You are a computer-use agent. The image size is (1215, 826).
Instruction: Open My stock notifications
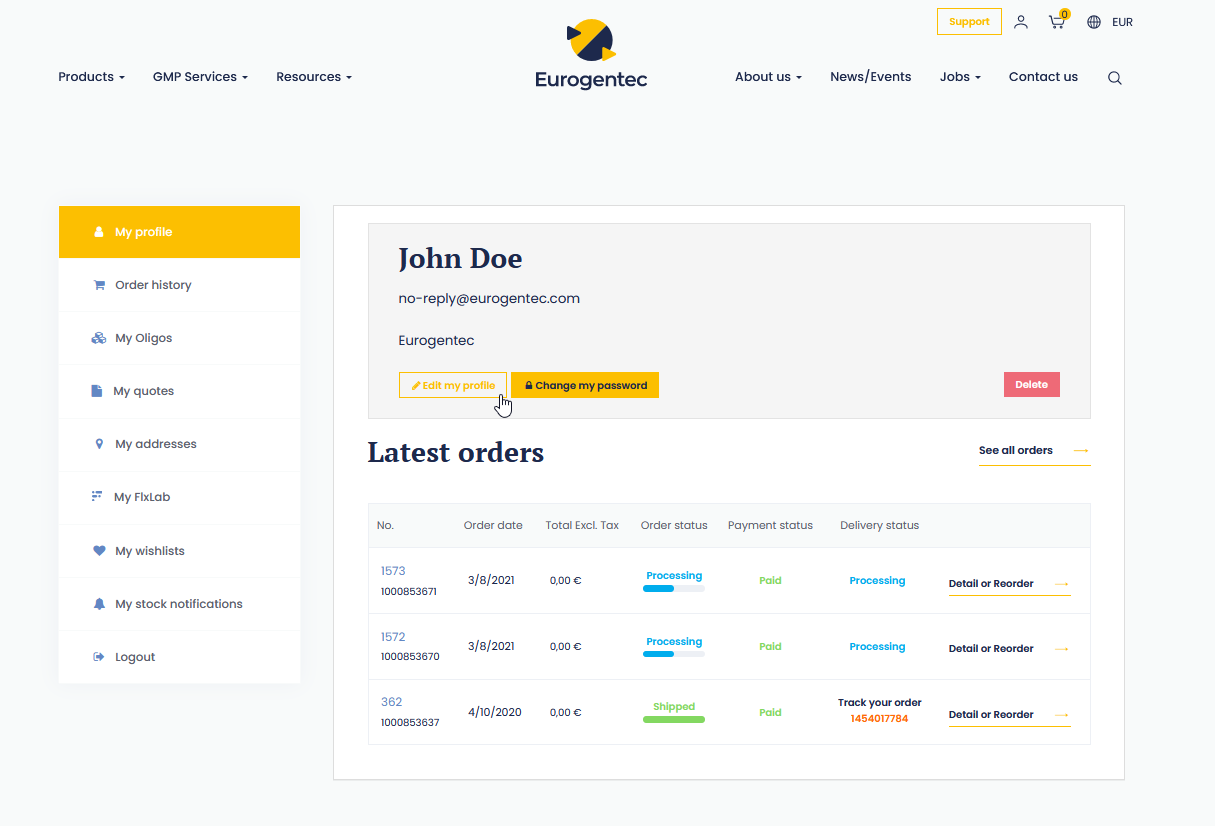click(x=179, y=604)
